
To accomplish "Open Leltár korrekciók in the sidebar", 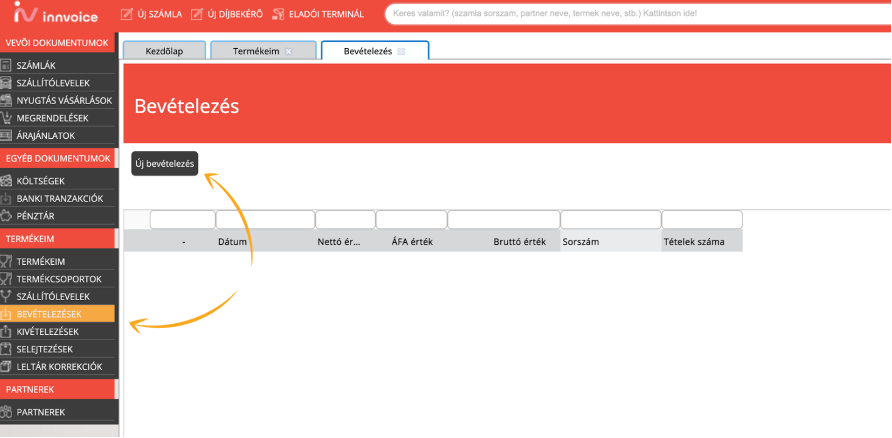I will click(59, 367).
